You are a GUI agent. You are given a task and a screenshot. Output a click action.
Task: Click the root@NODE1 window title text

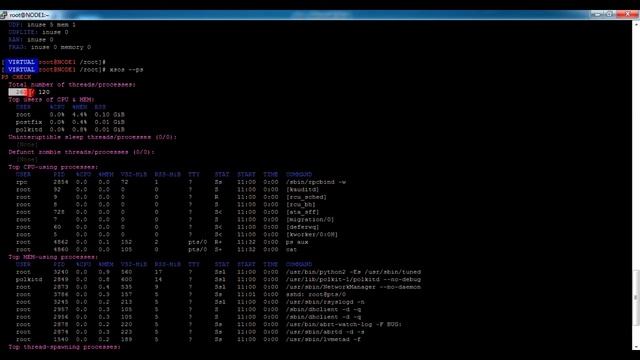click(x=29, y=15)
